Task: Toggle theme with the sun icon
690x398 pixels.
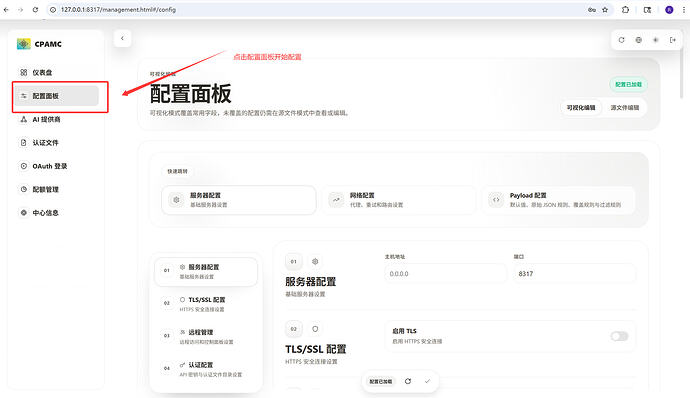Action: (656, 40)
